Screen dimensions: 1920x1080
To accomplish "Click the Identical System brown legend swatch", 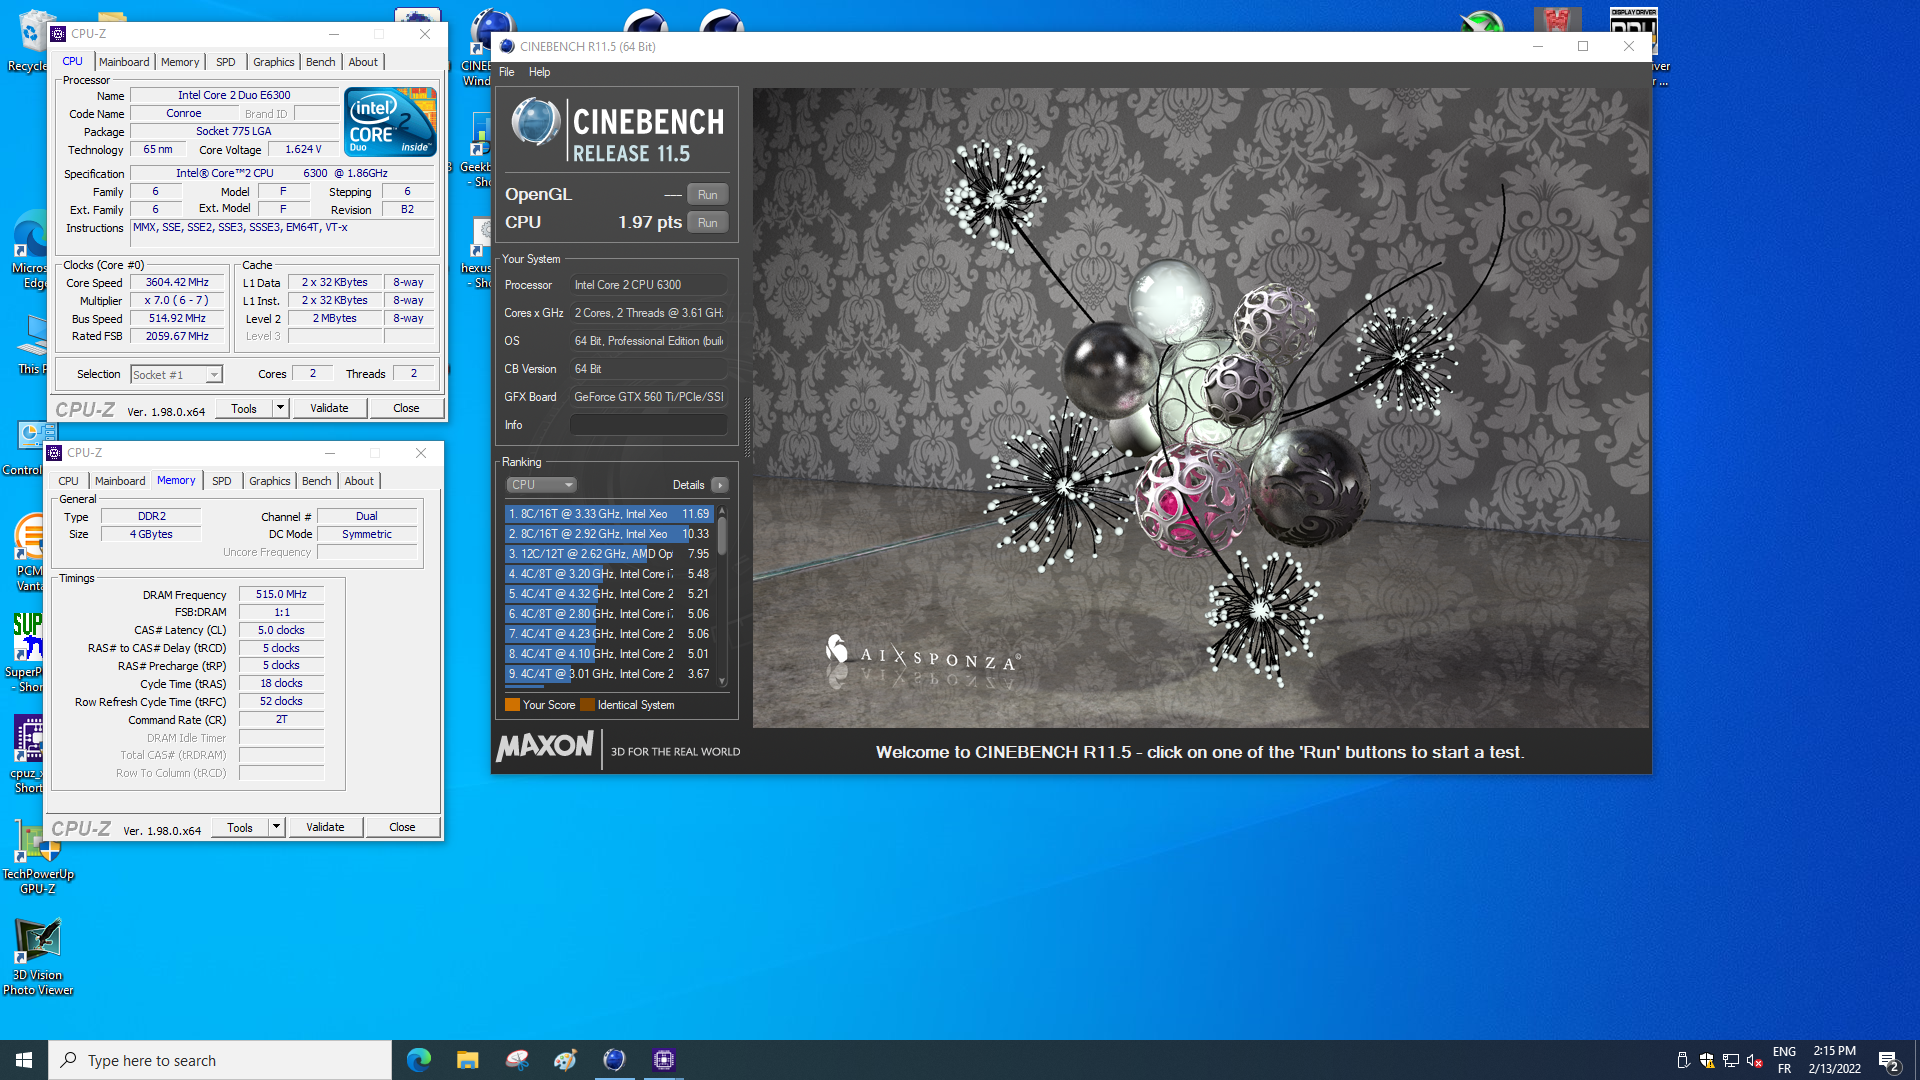I will 587,705.
